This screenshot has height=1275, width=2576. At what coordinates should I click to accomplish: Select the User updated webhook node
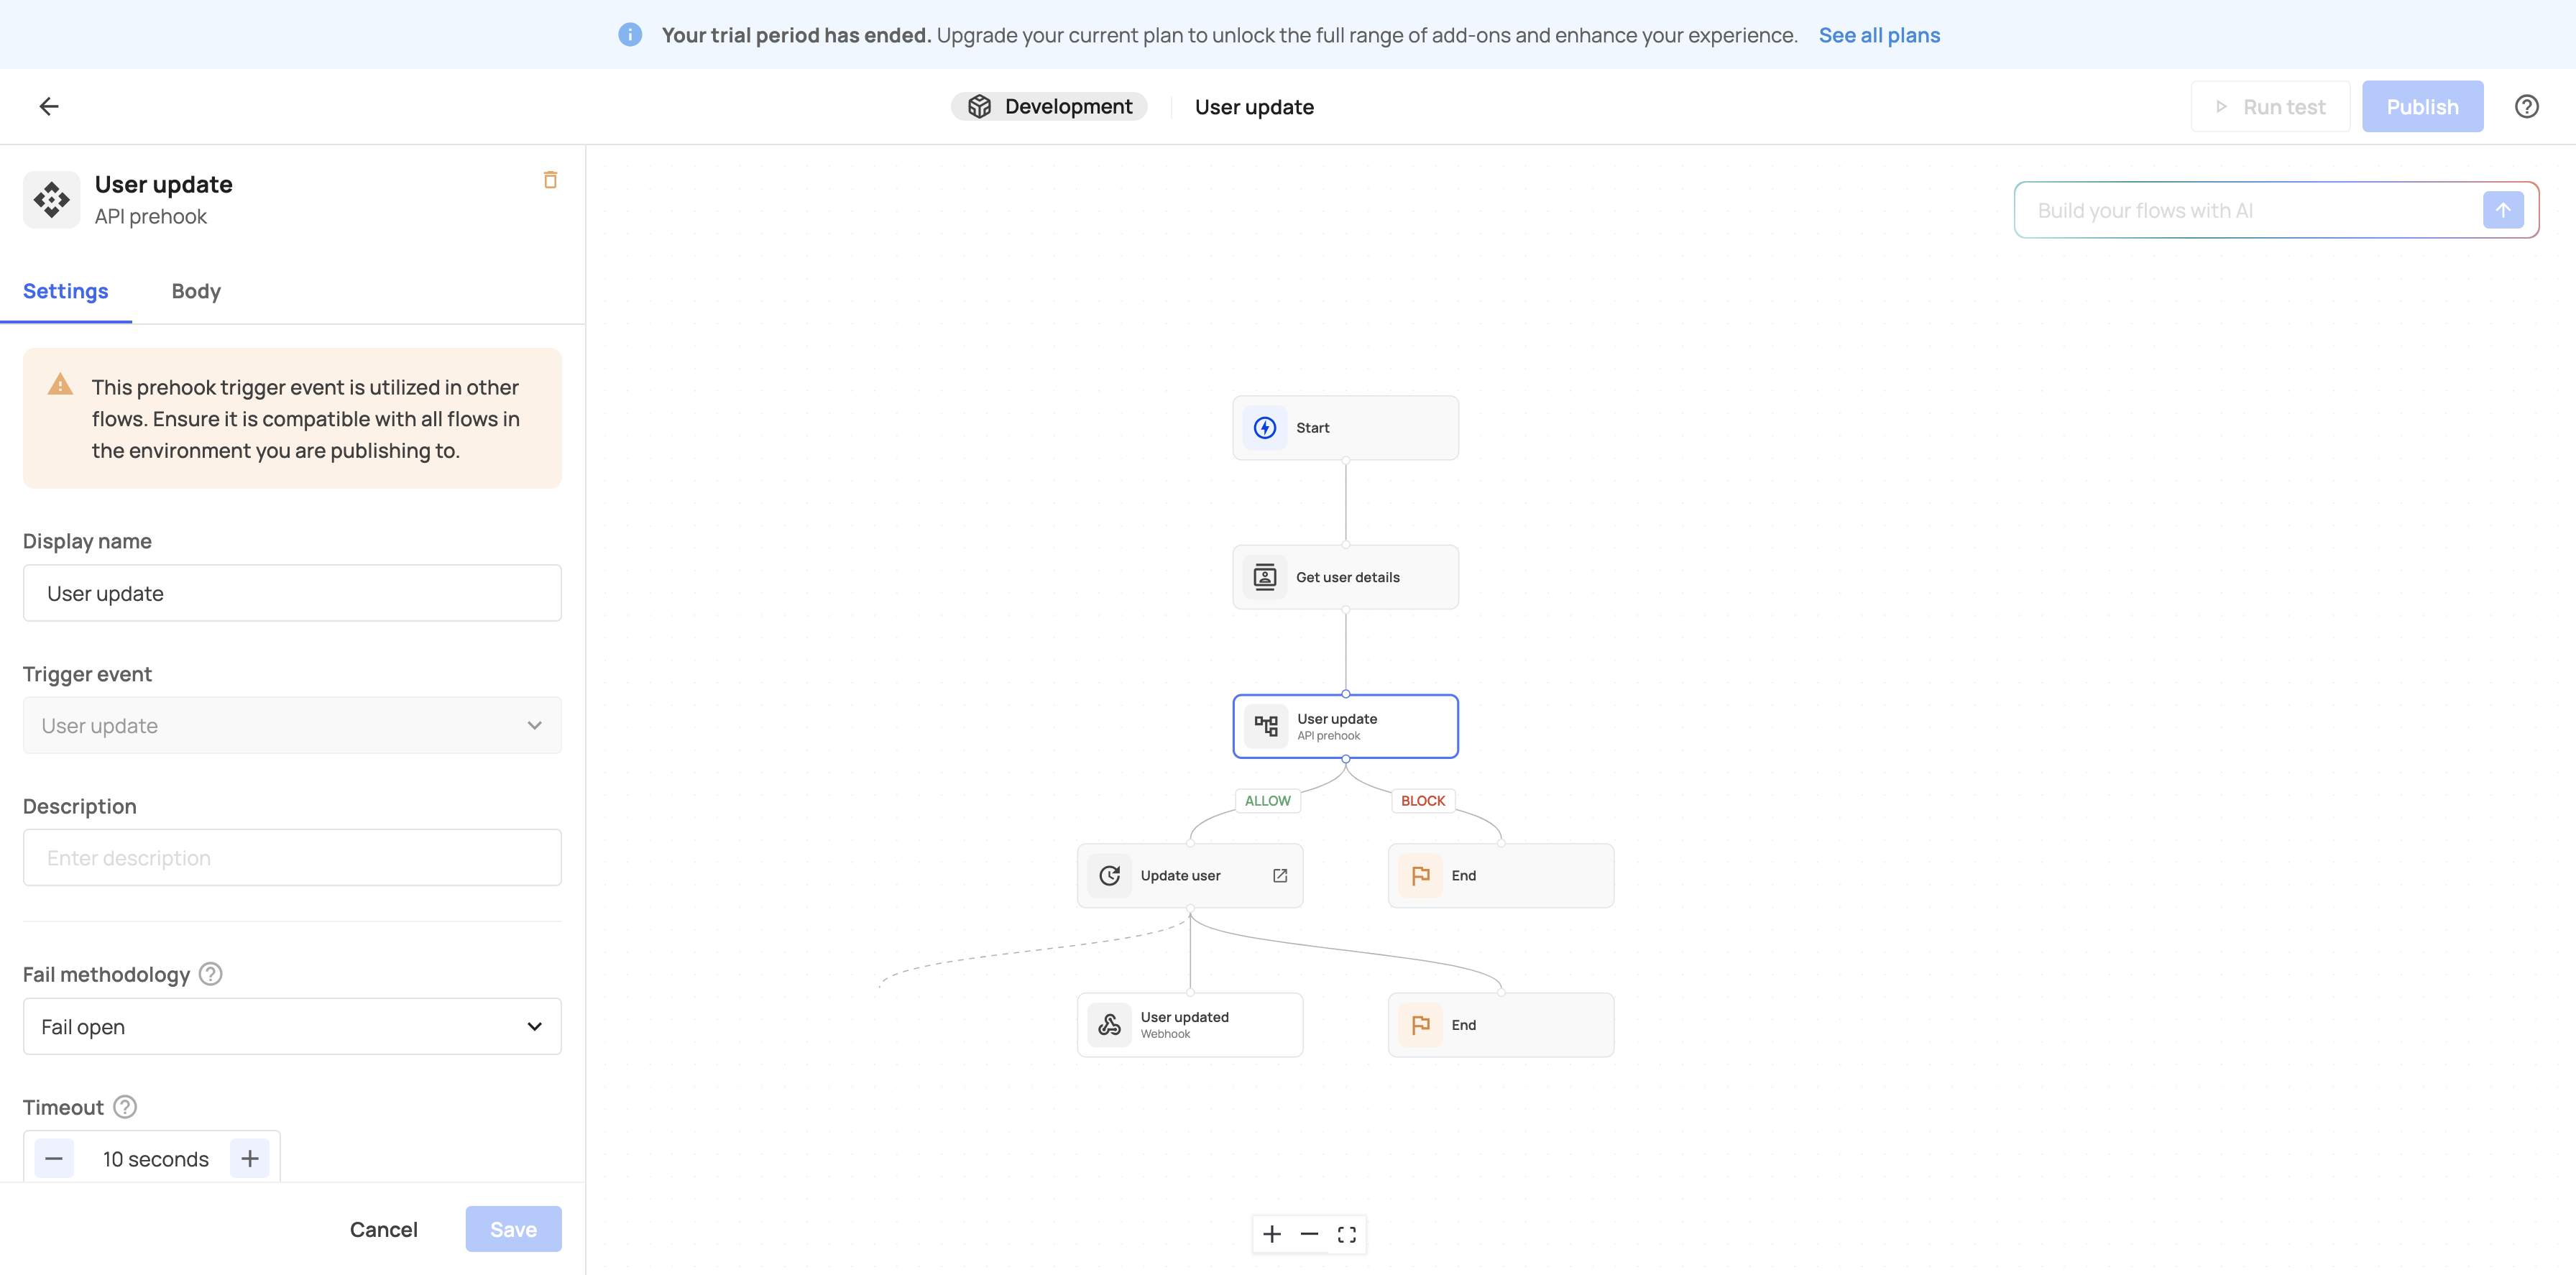(x=1189, y=1024)
